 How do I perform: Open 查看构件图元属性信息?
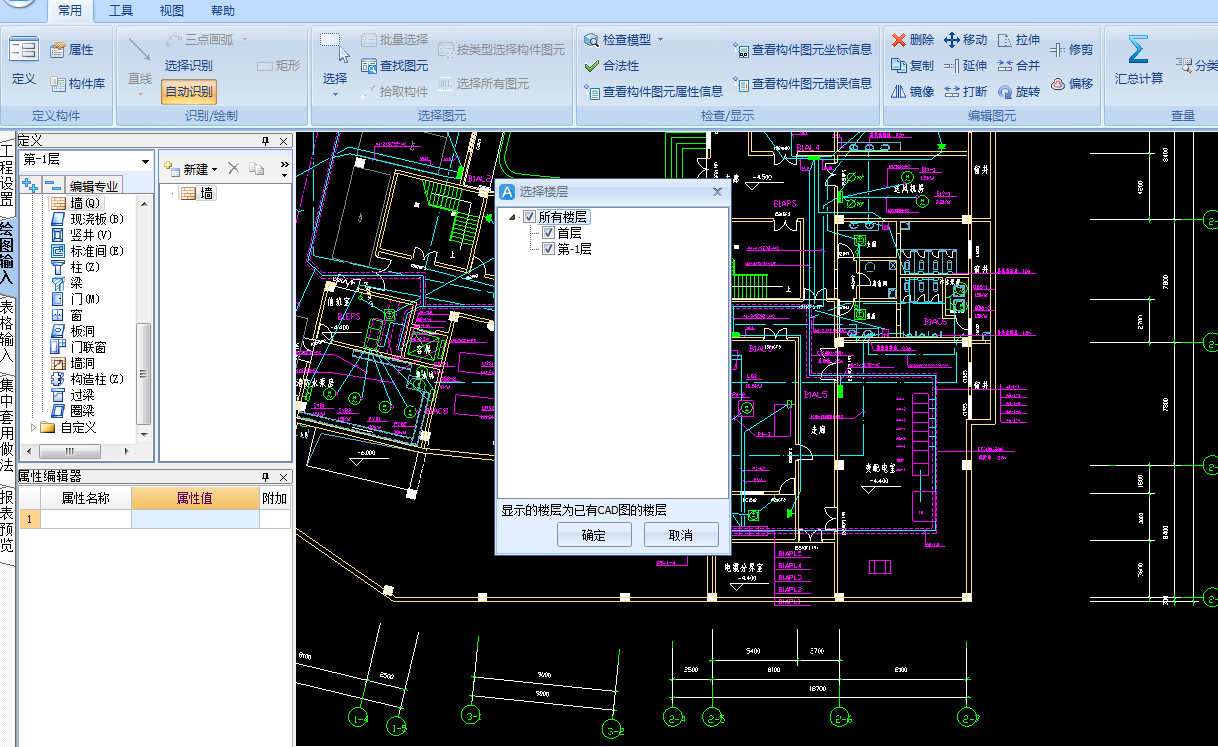pos(654,91)
